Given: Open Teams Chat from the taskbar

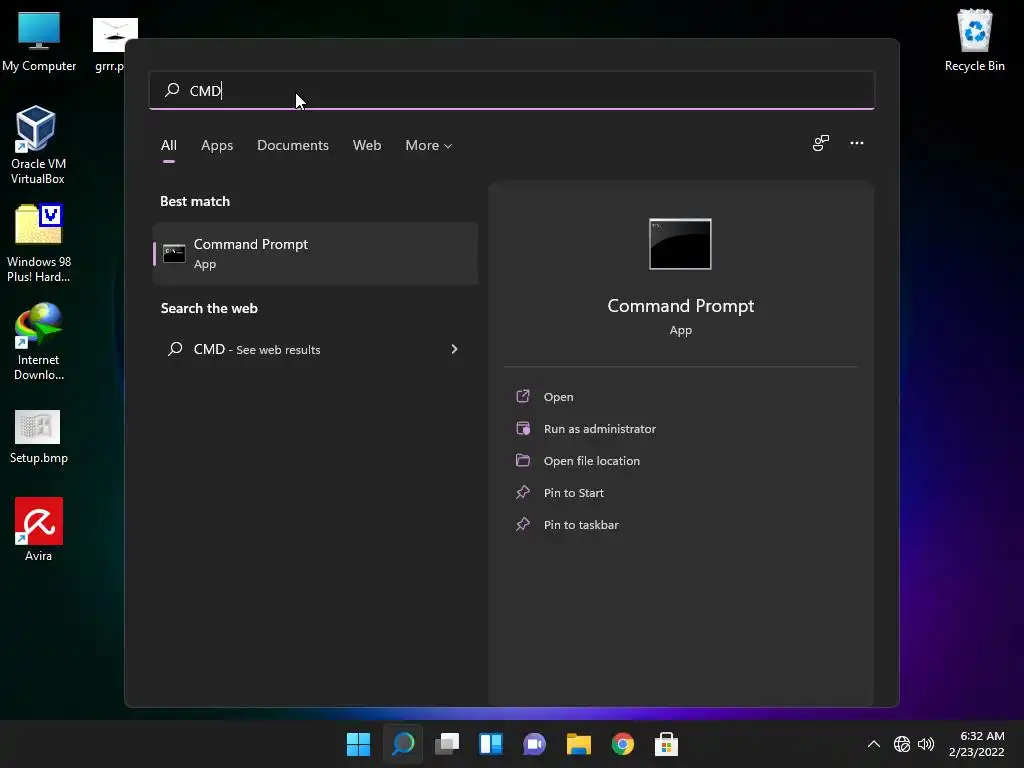Looking at the screenshot, I should [535, 744].
